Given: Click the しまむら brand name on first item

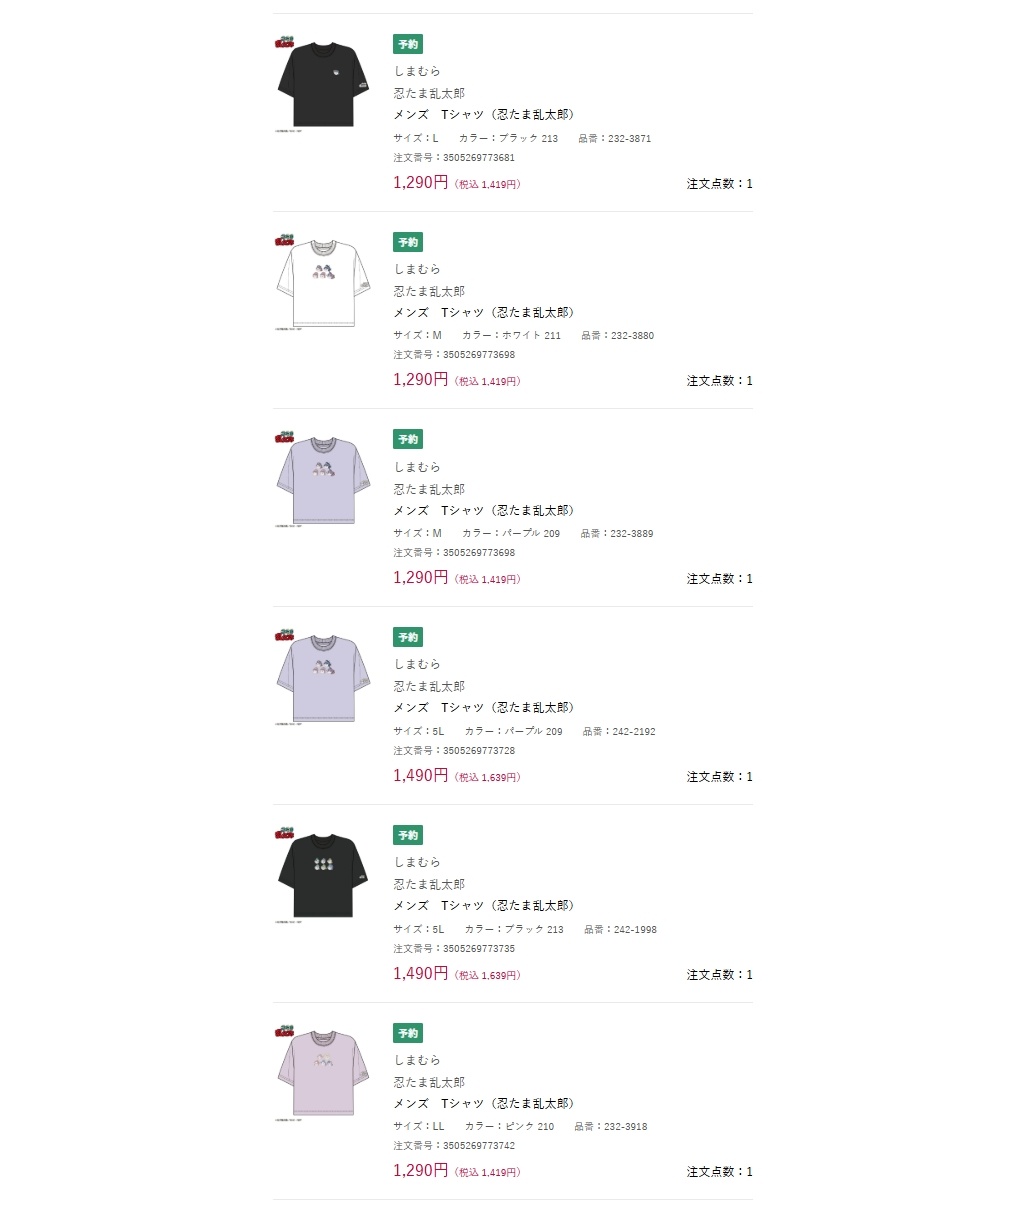Looking at the screenshot, I should click(417, 72).
